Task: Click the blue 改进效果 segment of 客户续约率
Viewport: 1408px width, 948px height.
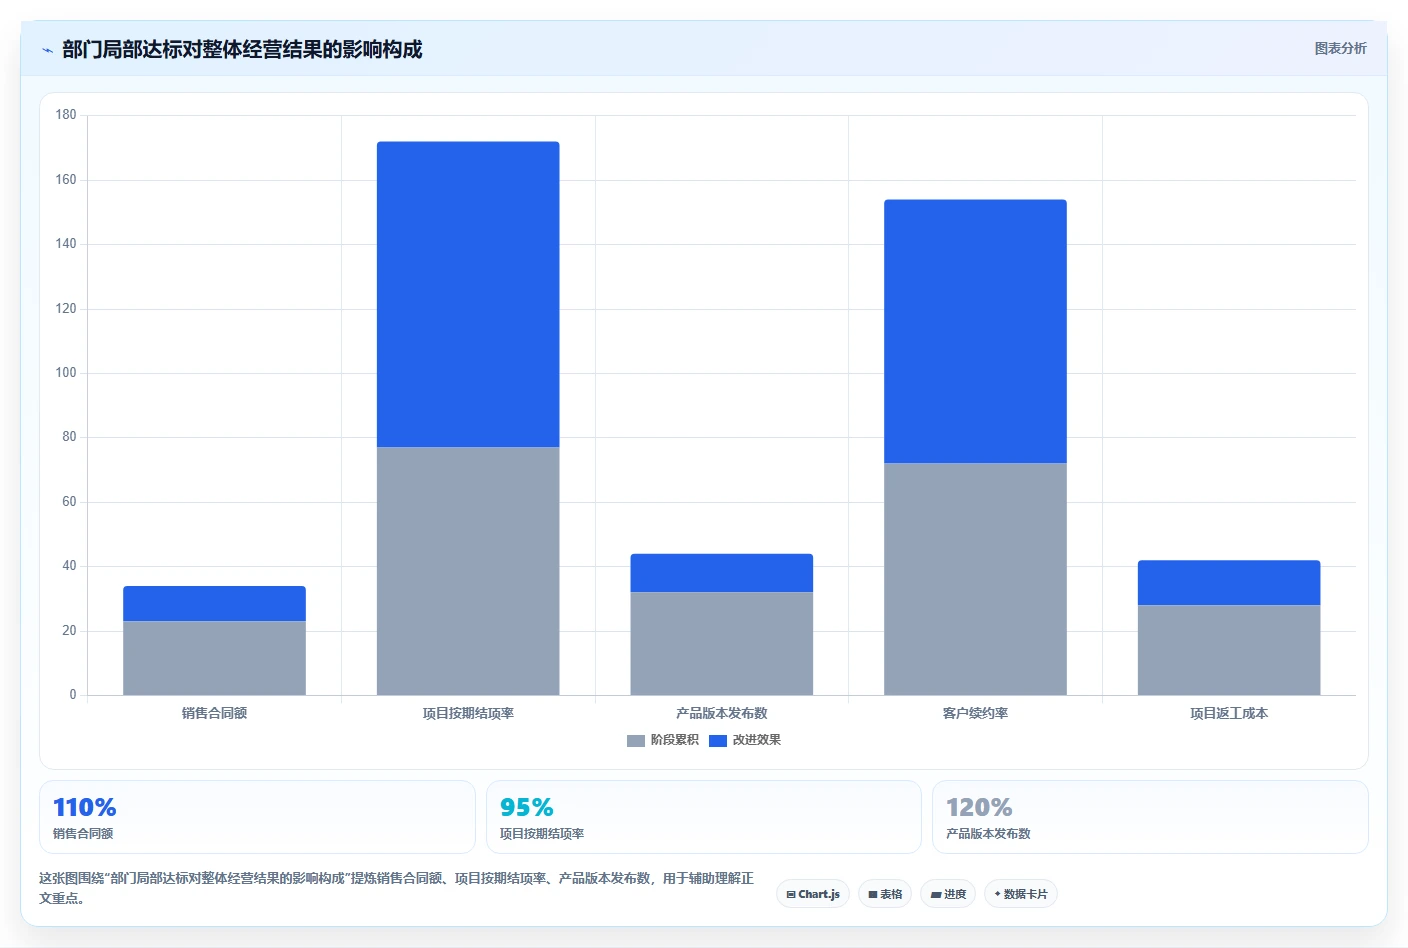Action: pyautogui.click(x=975, y=331)
